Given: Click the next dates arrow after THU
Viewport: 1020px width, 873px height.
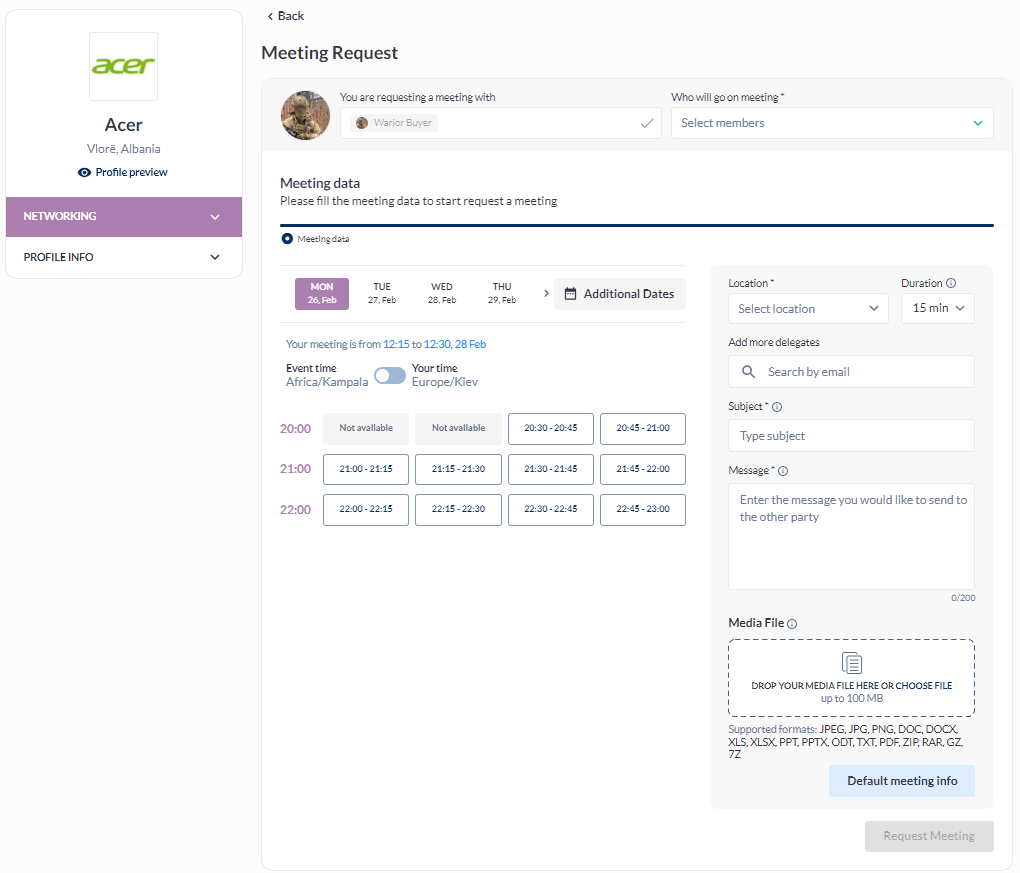Looking at the screenshot, I should pyautogui.click(x=546, y=294).
